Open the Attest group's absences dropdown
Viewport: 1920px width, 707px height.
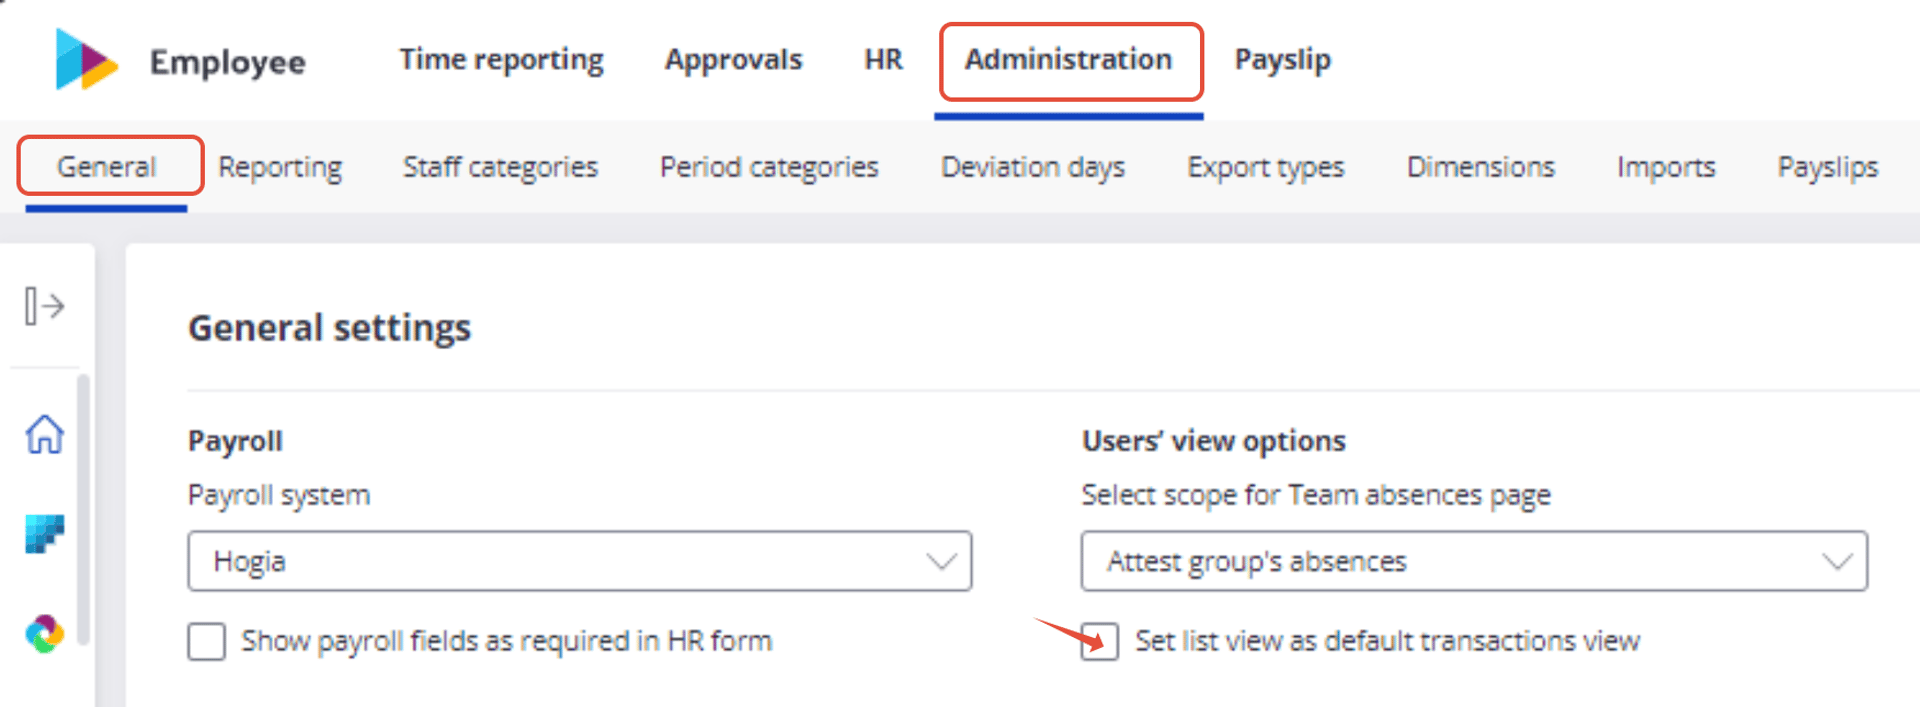click(x=1474, y=561)
